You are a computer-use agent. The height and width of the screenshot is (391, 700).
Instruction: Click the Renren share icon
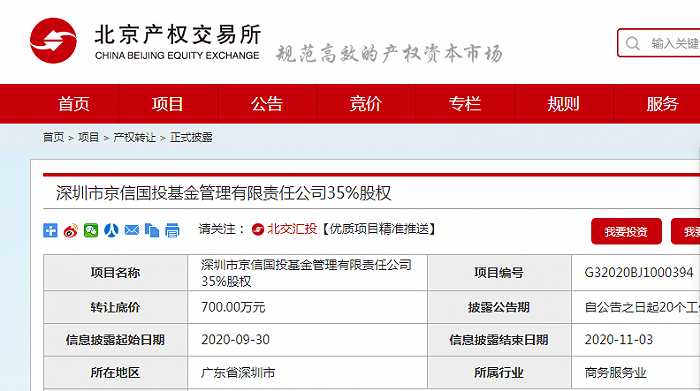pyautogui.click(x=111, y=230)
